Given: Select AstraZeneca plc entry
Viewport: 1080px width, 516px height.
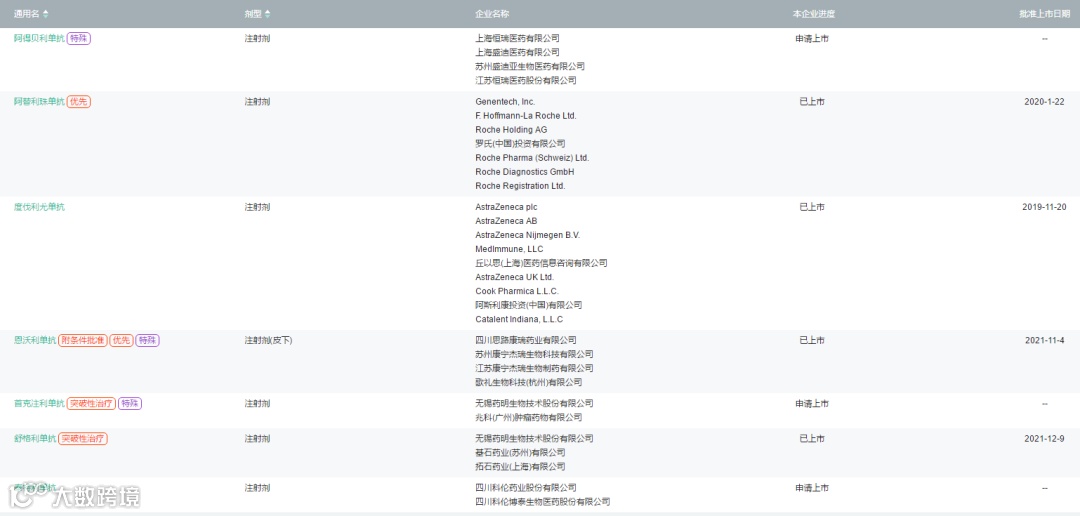Looking at the screenshot, I should [506, 207].
